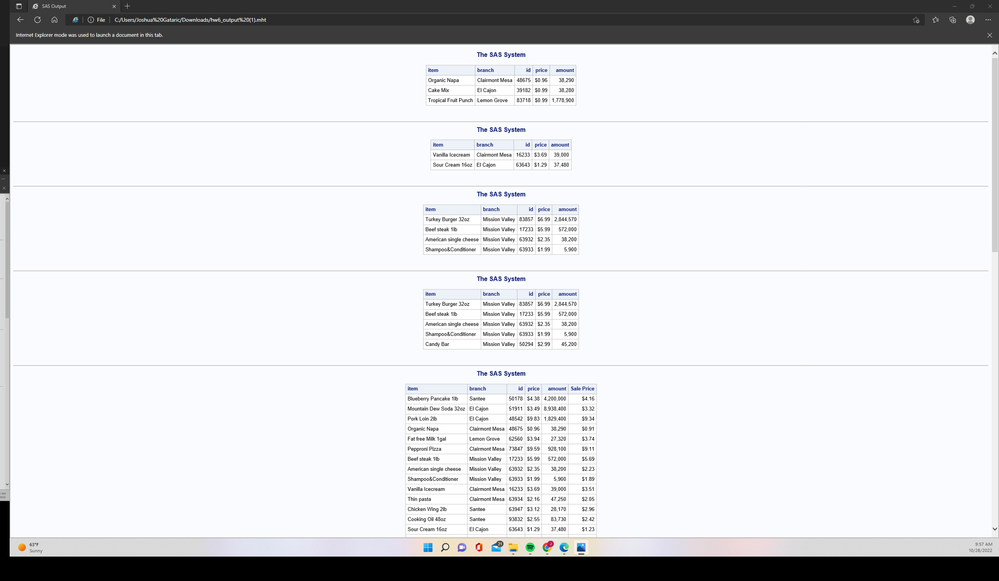
Task: Open the Collections icon in toolbar
Action: [952, 20]
